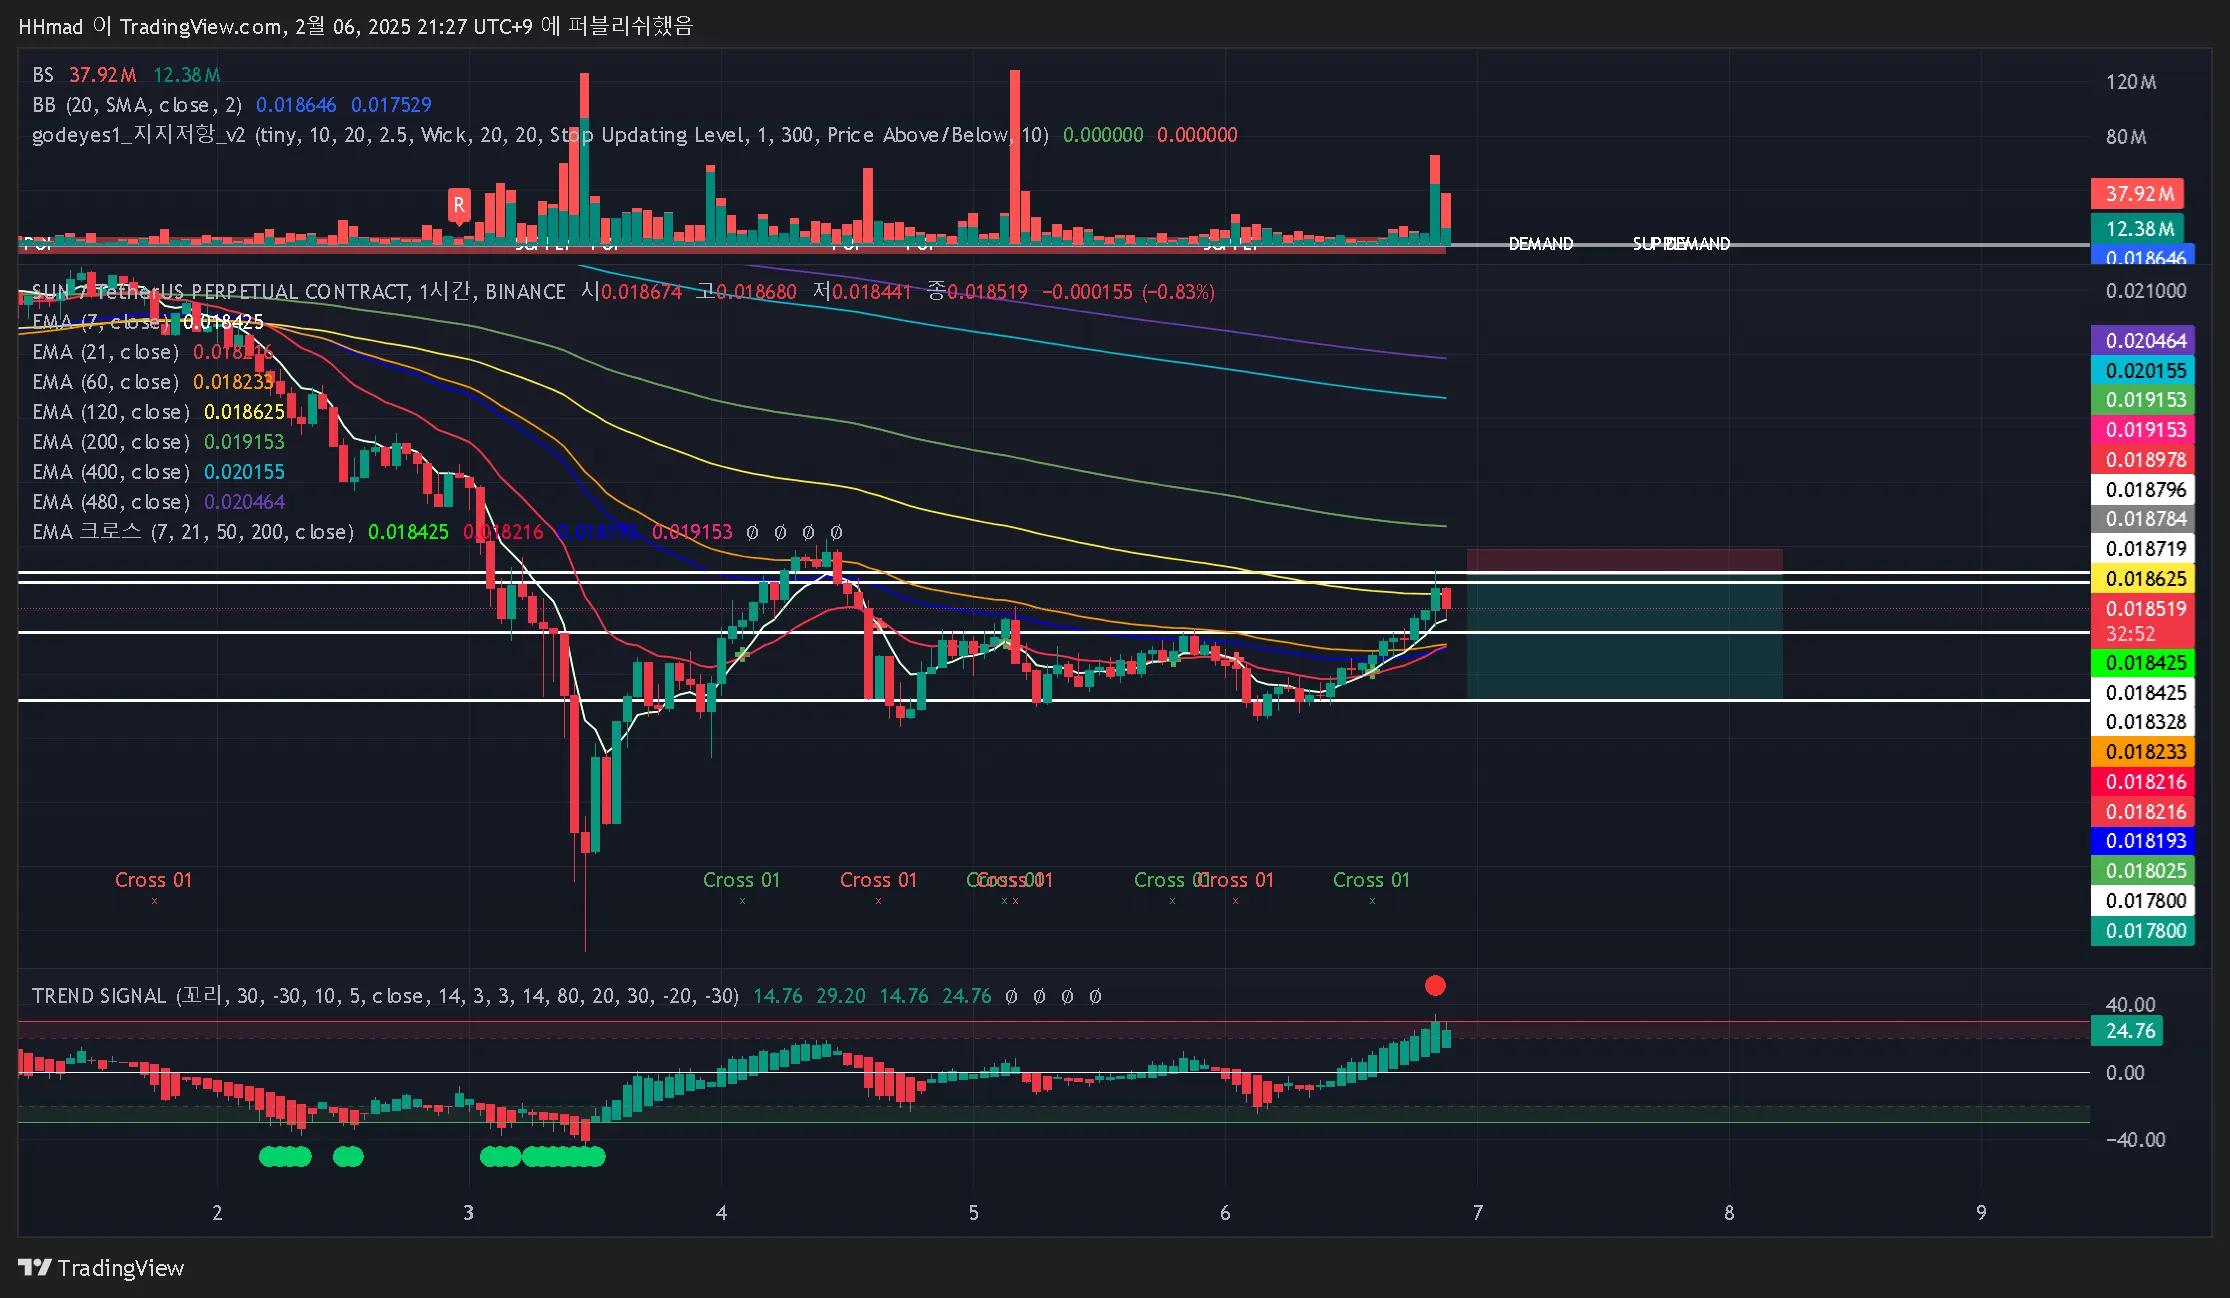Screen dimensions: 2230x1298
Task: Select the godeyes1_지지저항_v2 indicator legend
Action: [635, 135]
